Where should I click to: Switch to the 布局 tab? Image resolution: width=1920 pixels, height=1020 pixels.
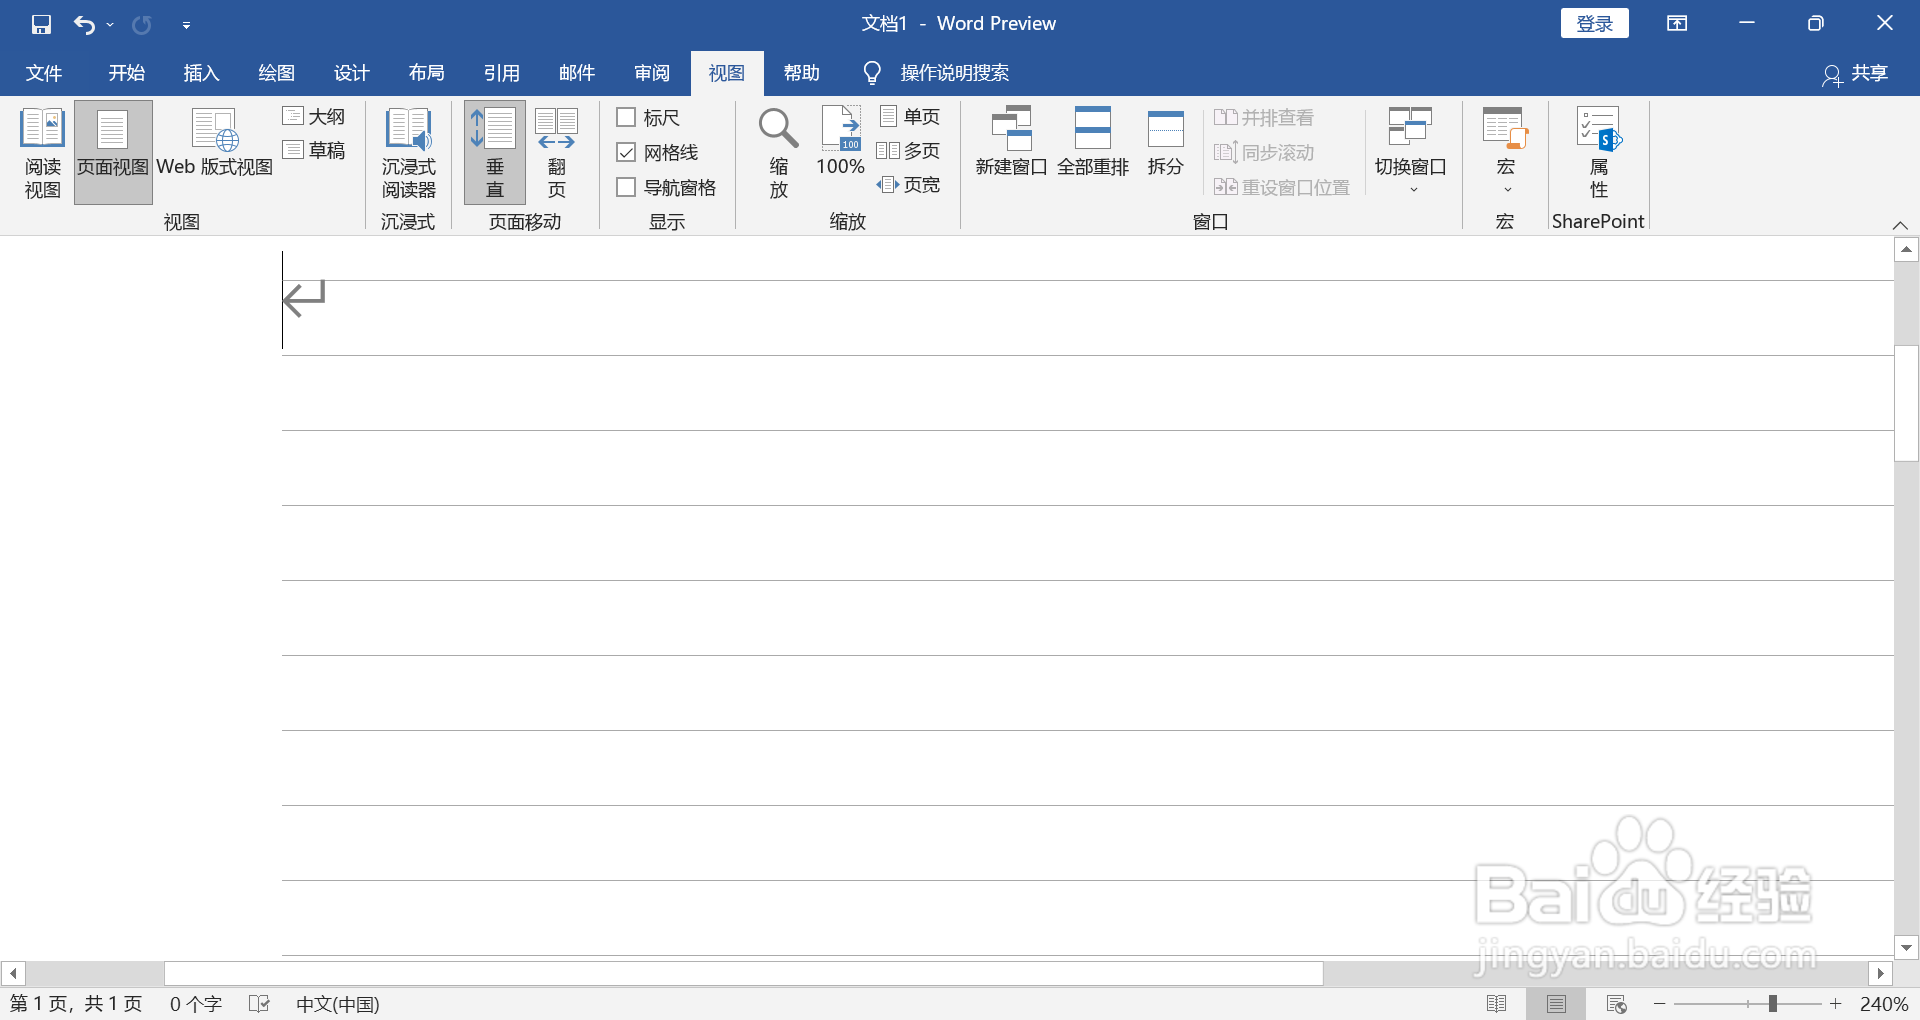[426, 73]
